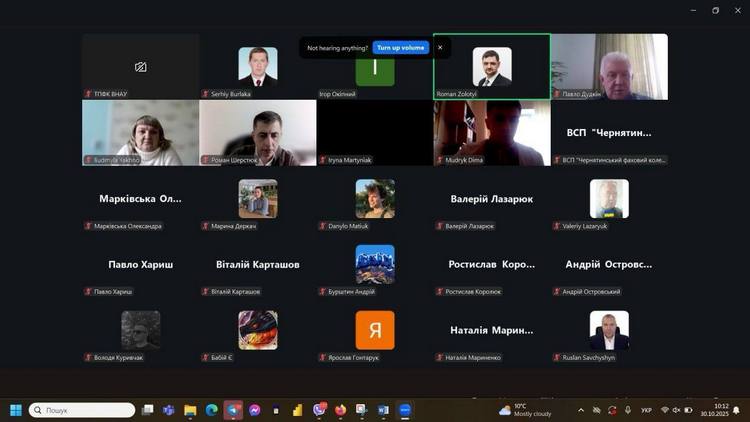The width and height of the screenshot is (750, 422).
Task: Expand the hidden system tray icons chevron
Action: (581, 410)
